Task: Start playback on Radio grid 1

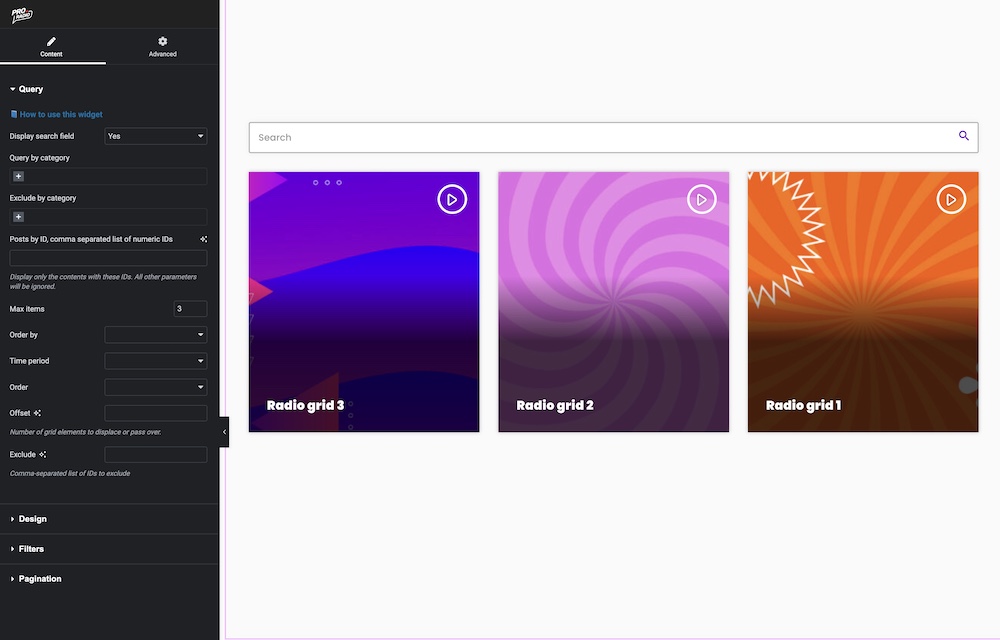Action: coord(951,200)
